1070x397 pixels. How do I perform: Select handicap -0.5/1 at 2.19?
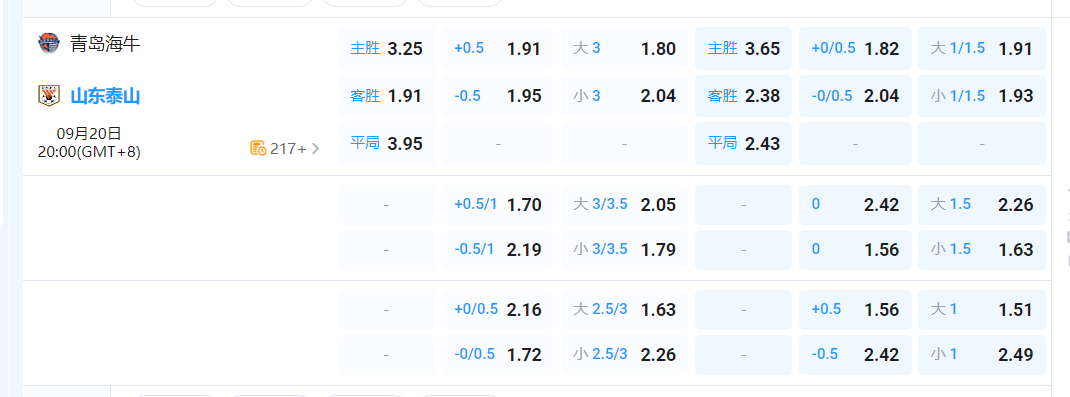tap(497, 250)
